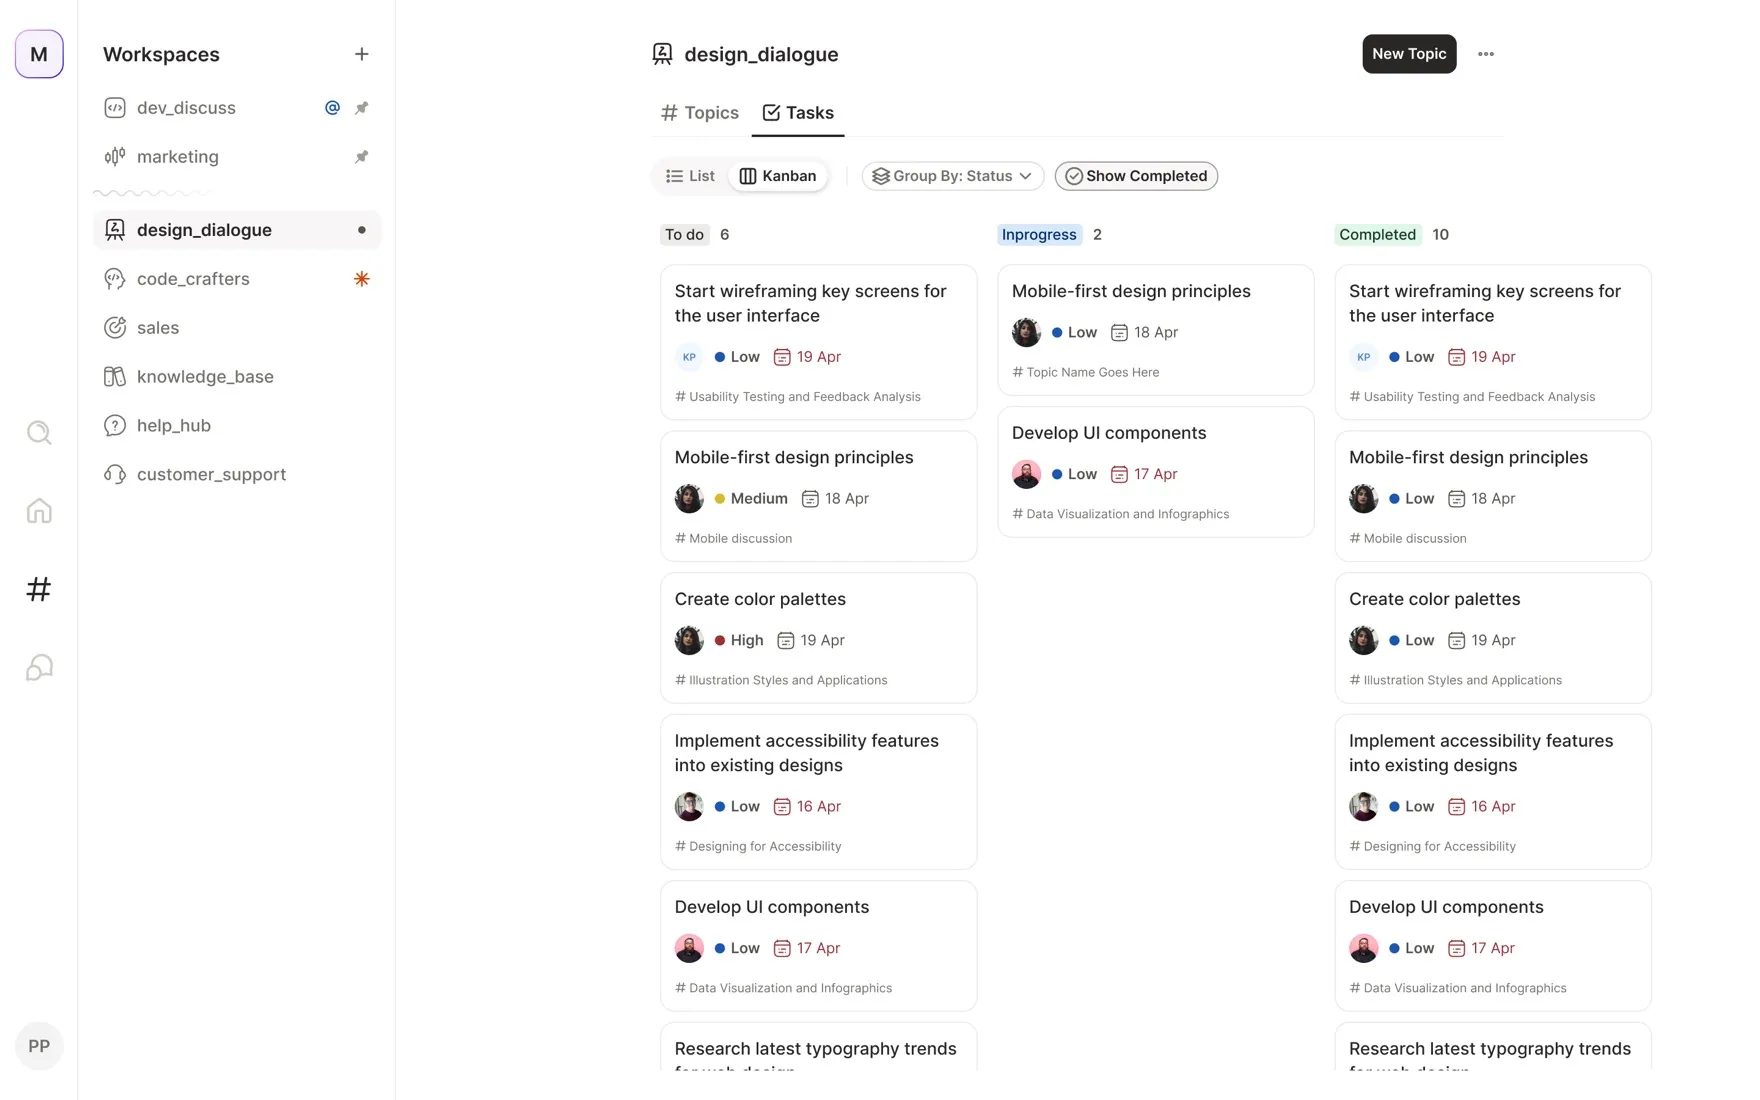Click High priority dot on Create color palettes
Image resolution: width=1760 pixels, height=1100 pixels.
coord(720,640)
